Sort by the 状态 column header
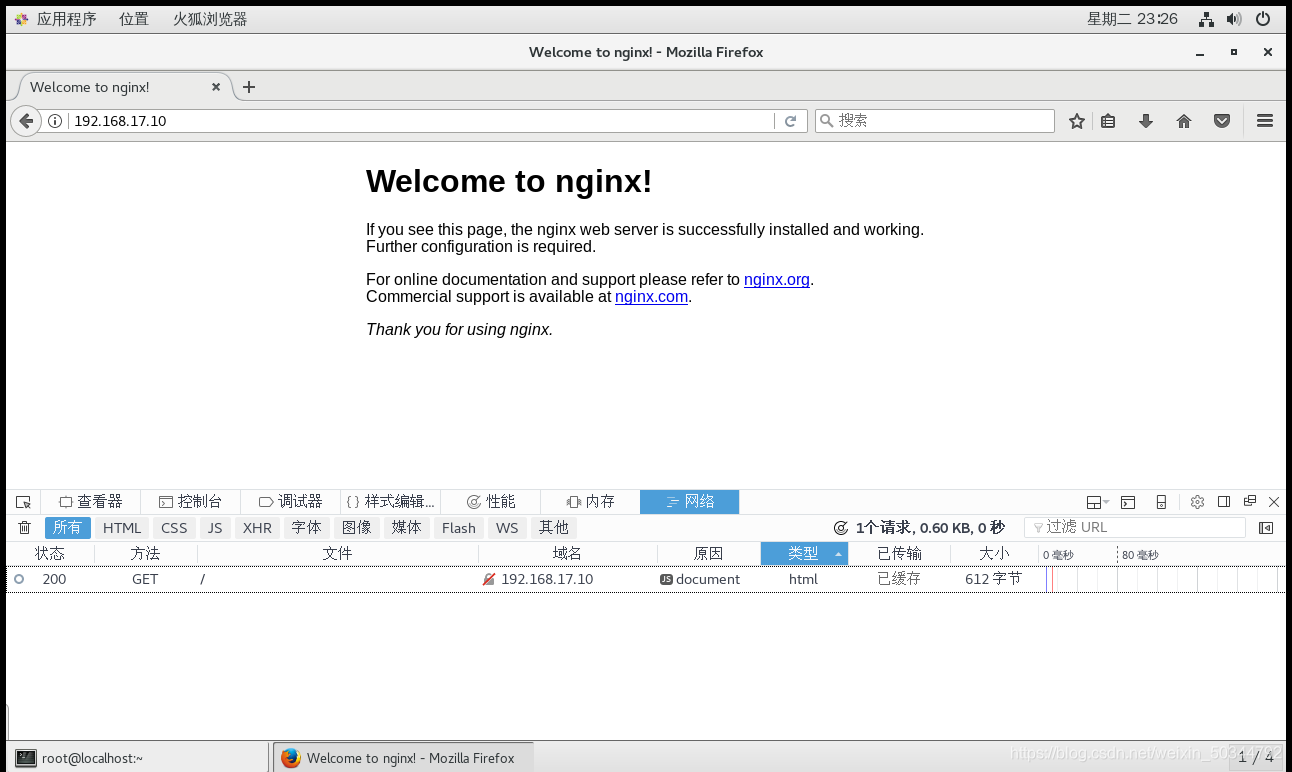The height and width of the screenshot is (772, 1292). (x=50, y=554)
